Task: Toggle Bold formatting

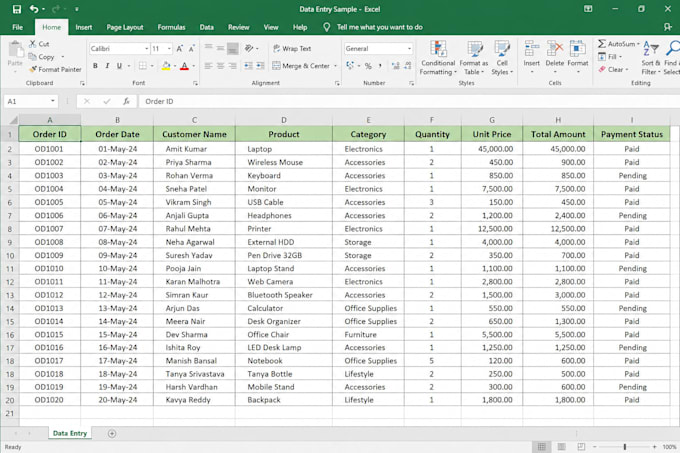Action: [x=95, y=66]
